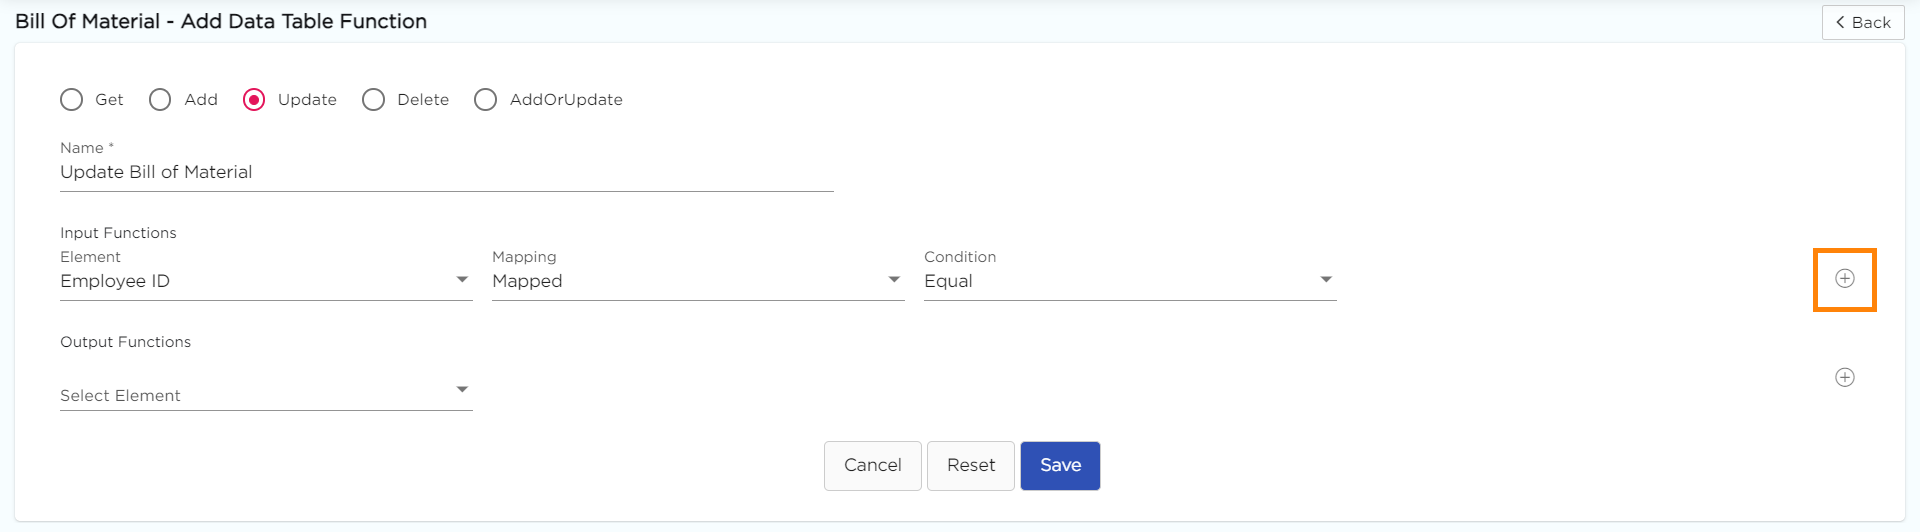Click the Condition dropdown arrow icon

pos(1326,280)
